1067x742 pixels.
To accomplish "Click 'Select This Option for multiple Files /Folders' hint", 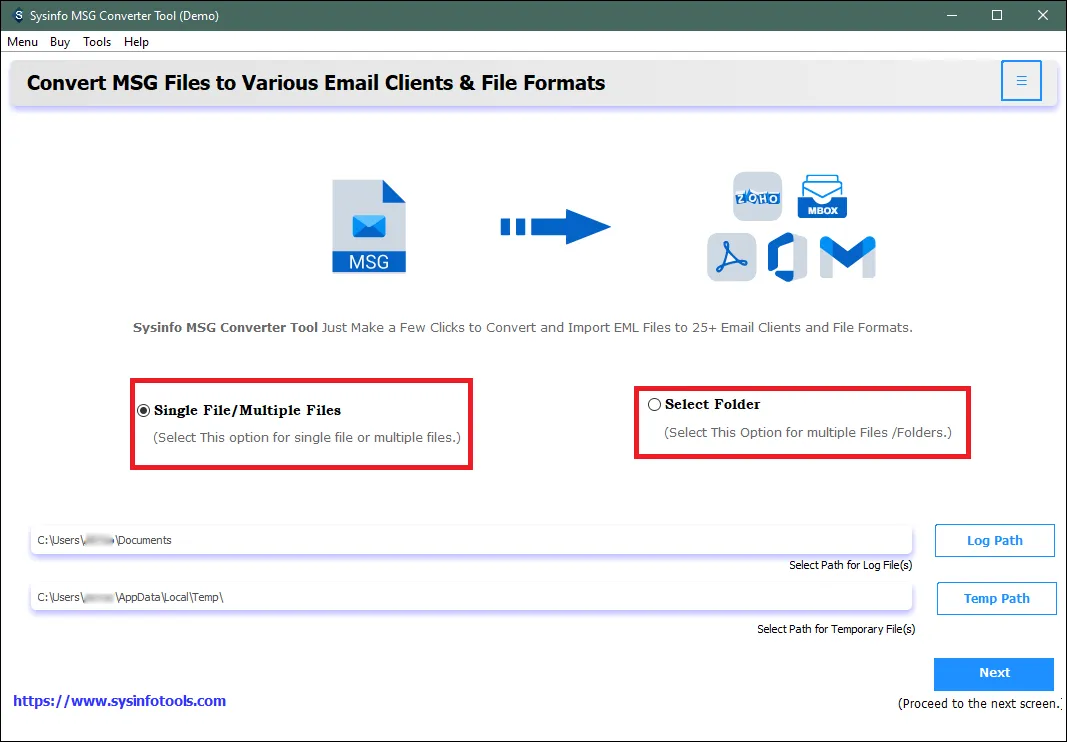I will [x=808, y=433].
